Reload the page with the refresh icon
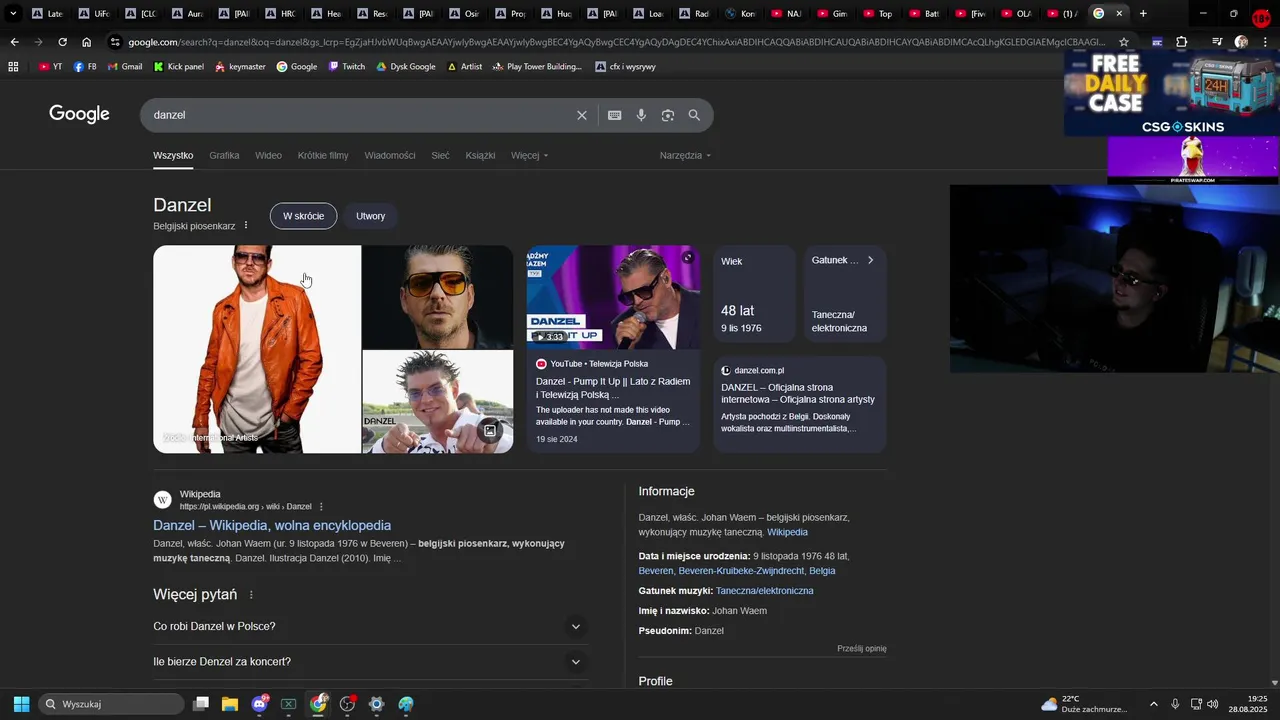The image size is (1280, 720). (x=62, y=42)
